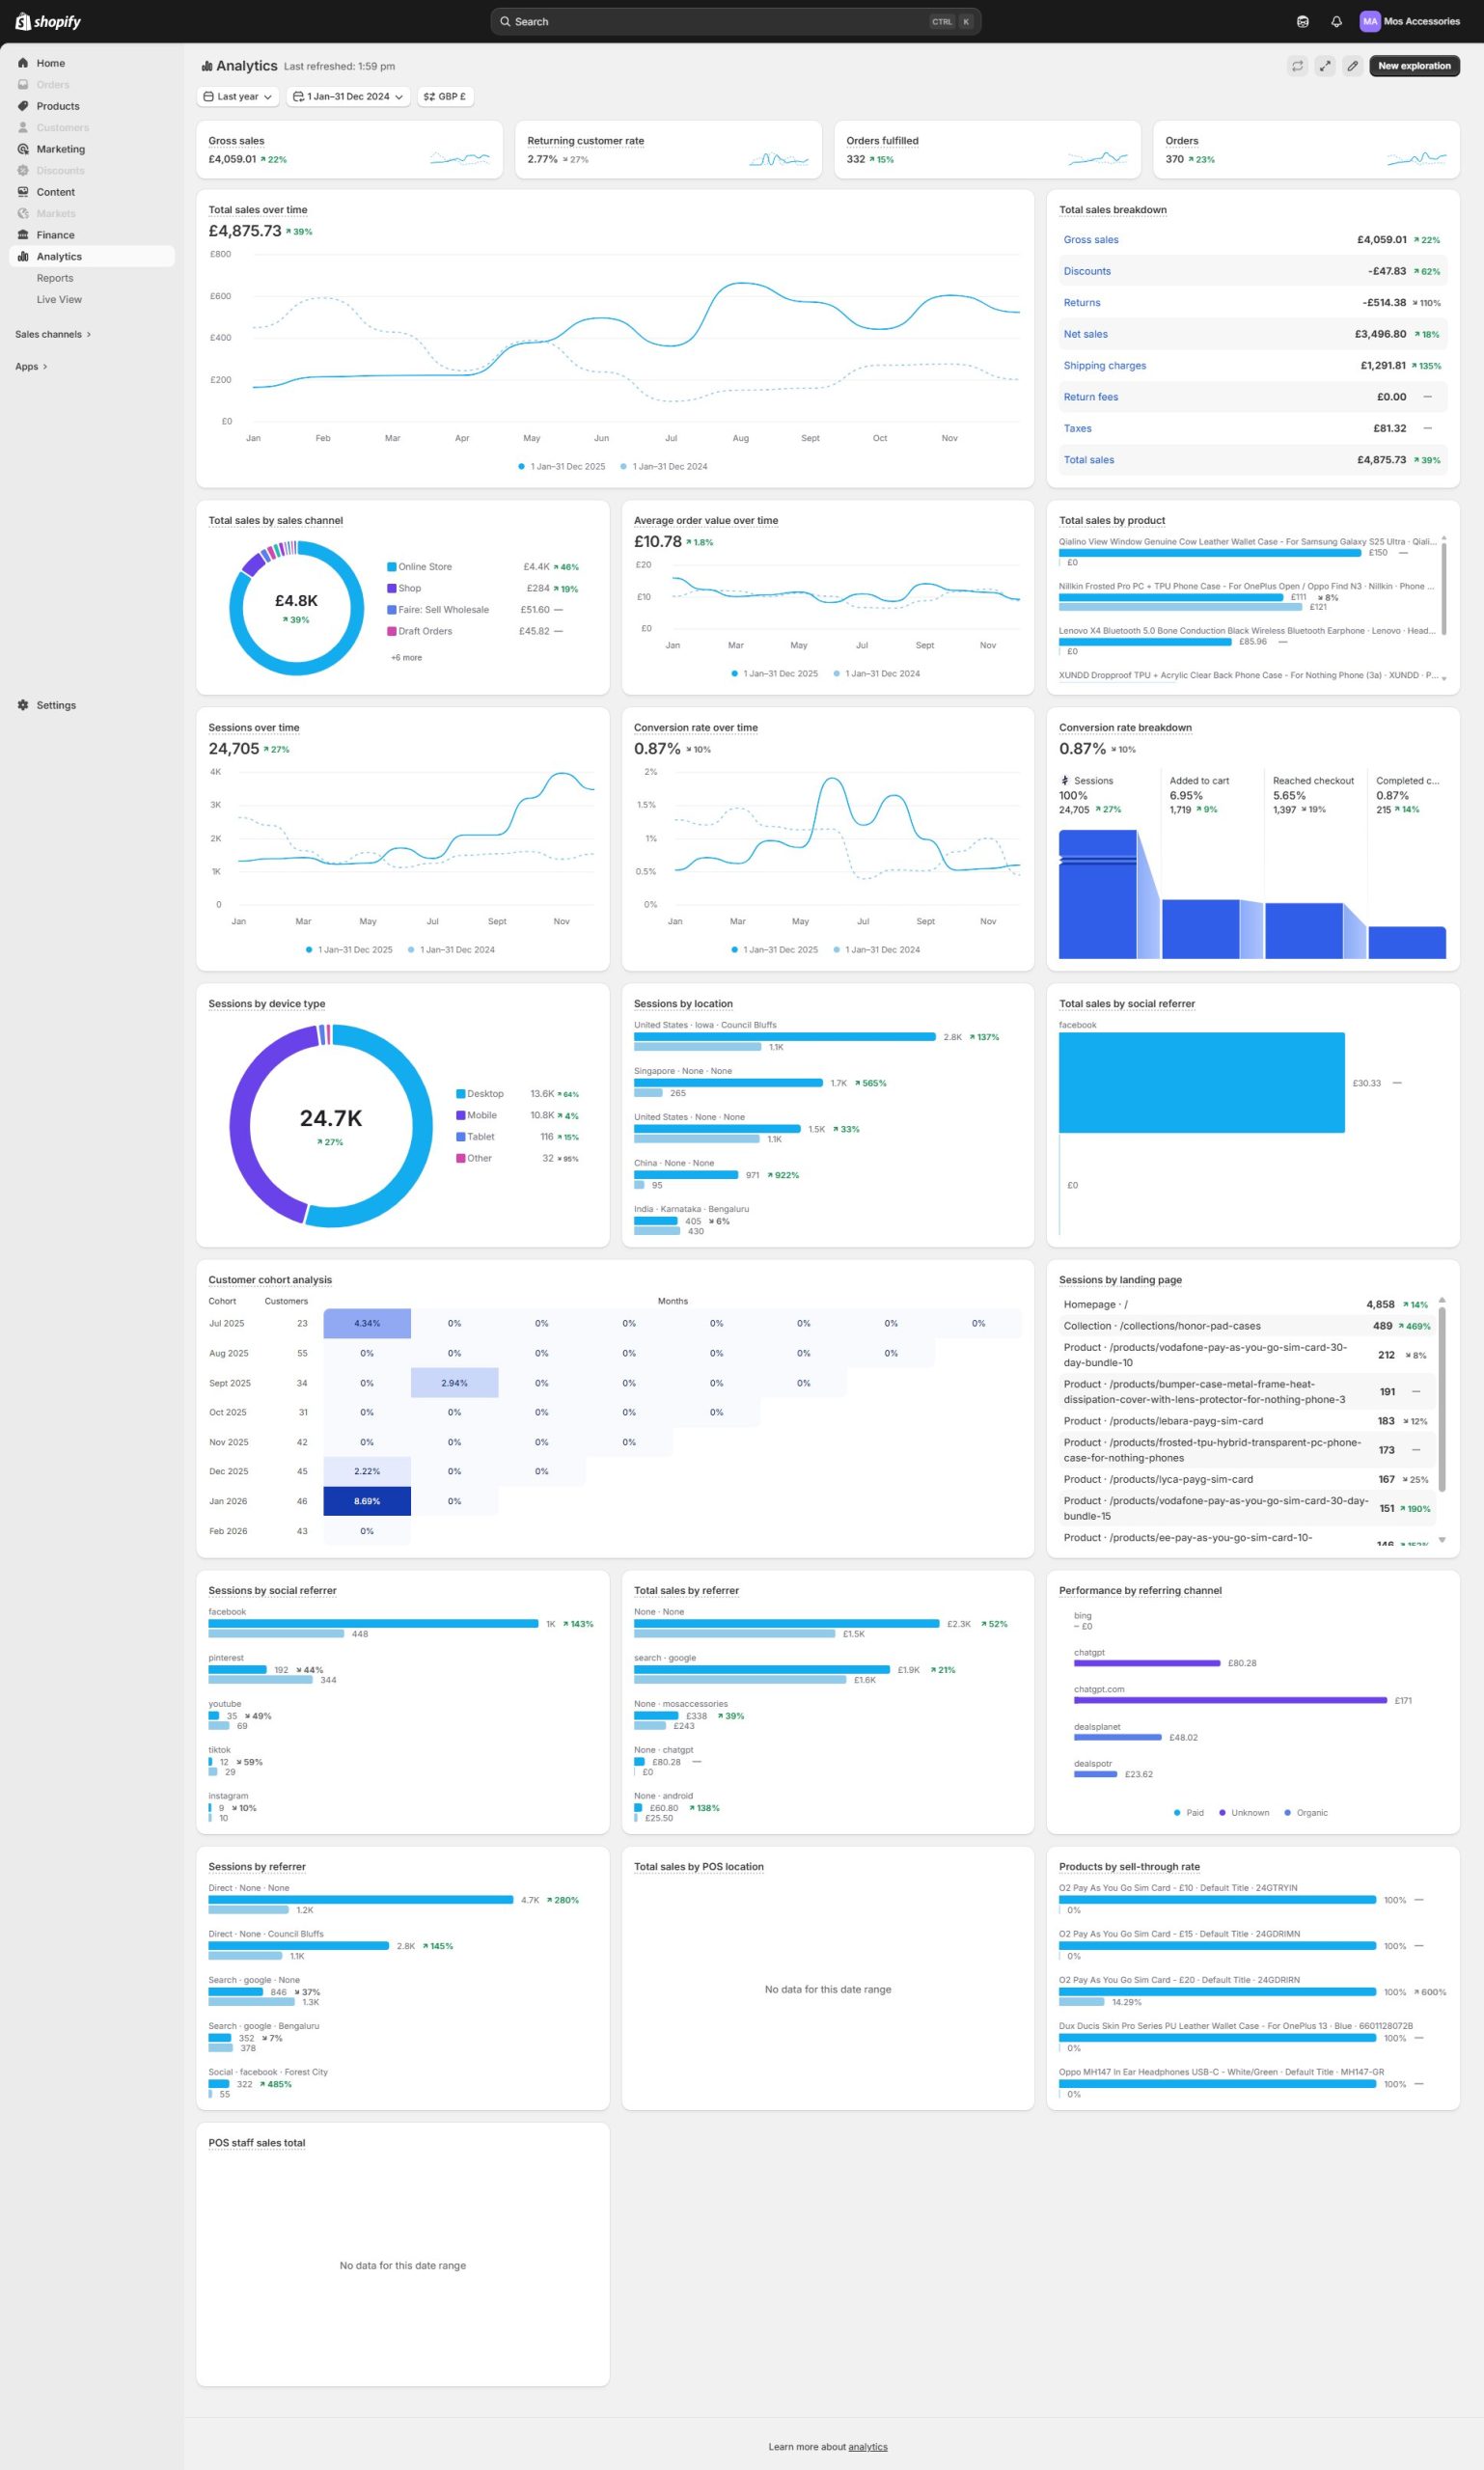Expand the Apps section in sidebar
This screenshot has height=2470, width=1484.
point(31,367)
